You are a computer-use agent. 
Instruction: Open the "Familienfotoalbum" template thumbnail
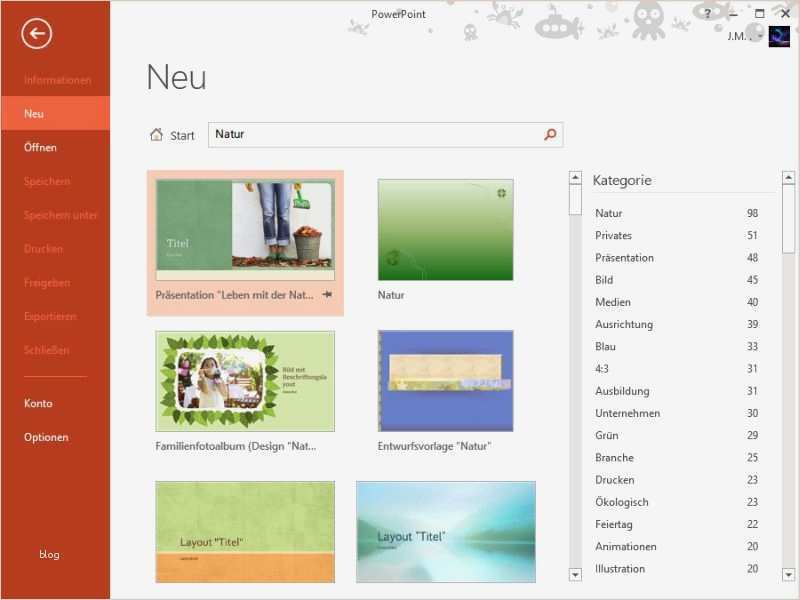[x=245, y=381]
